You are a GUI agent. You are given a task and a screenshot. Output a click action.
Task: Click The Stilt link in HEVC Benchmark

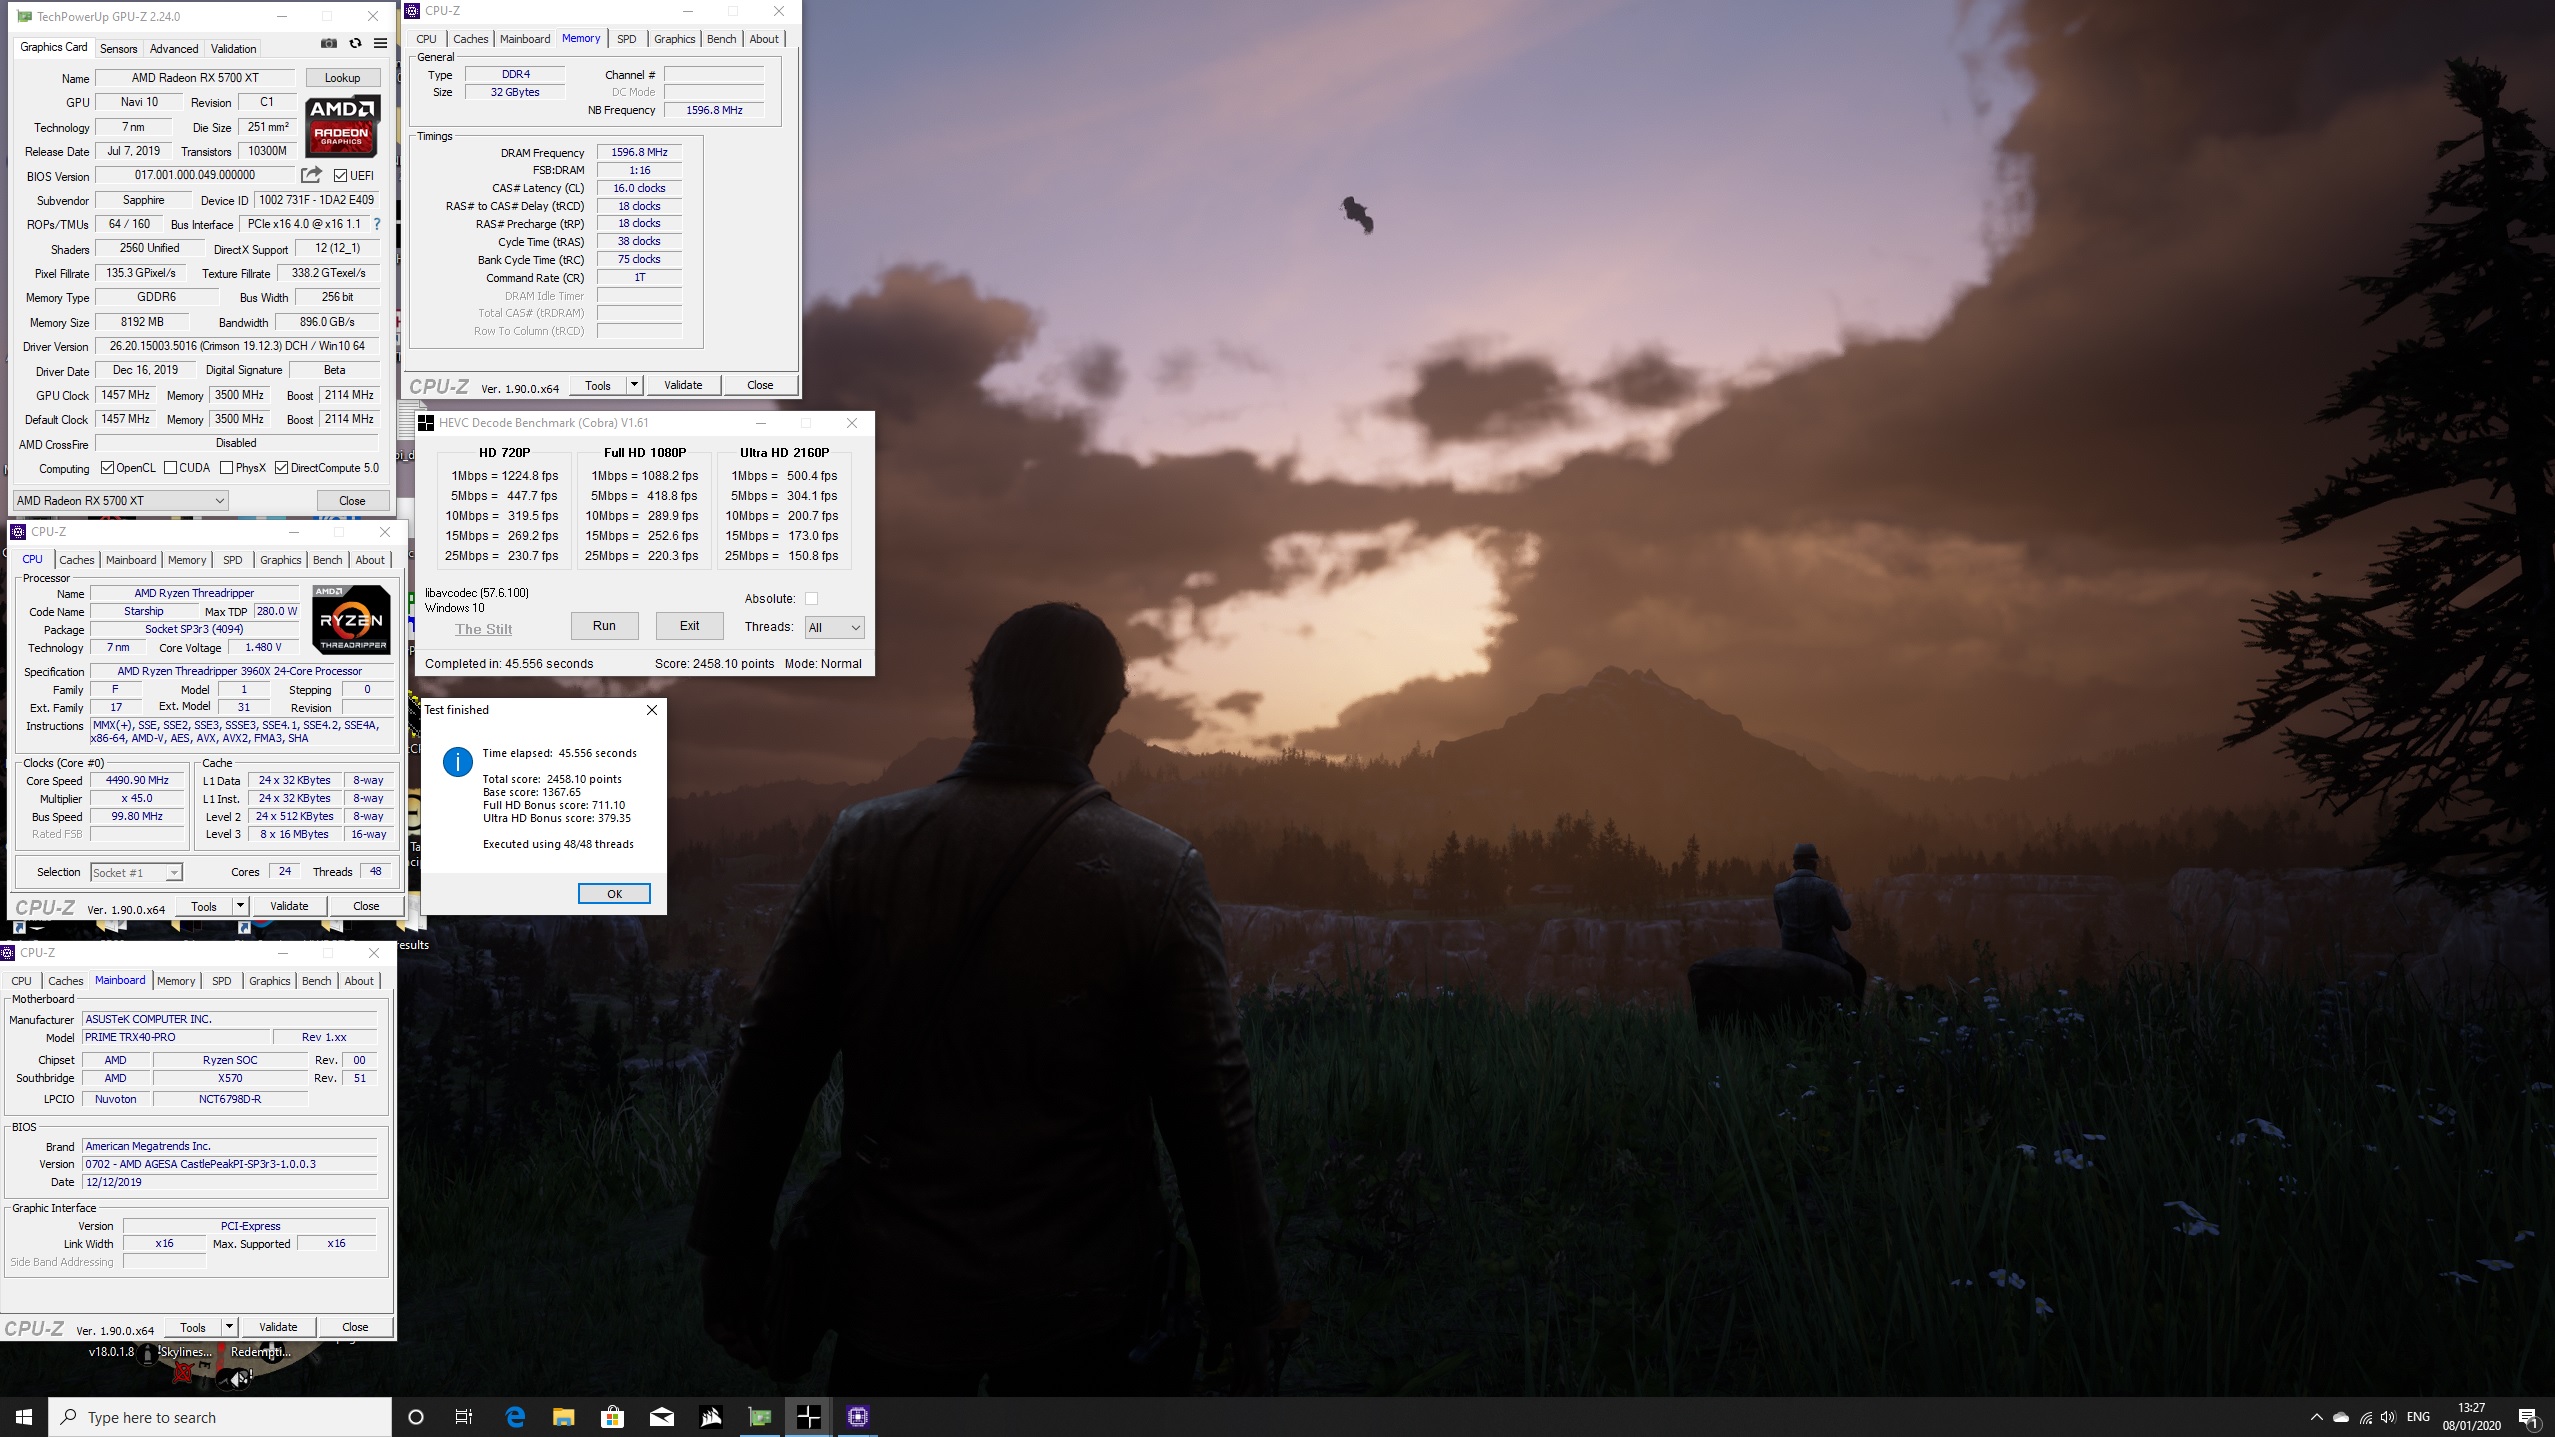tap(483, 629)
